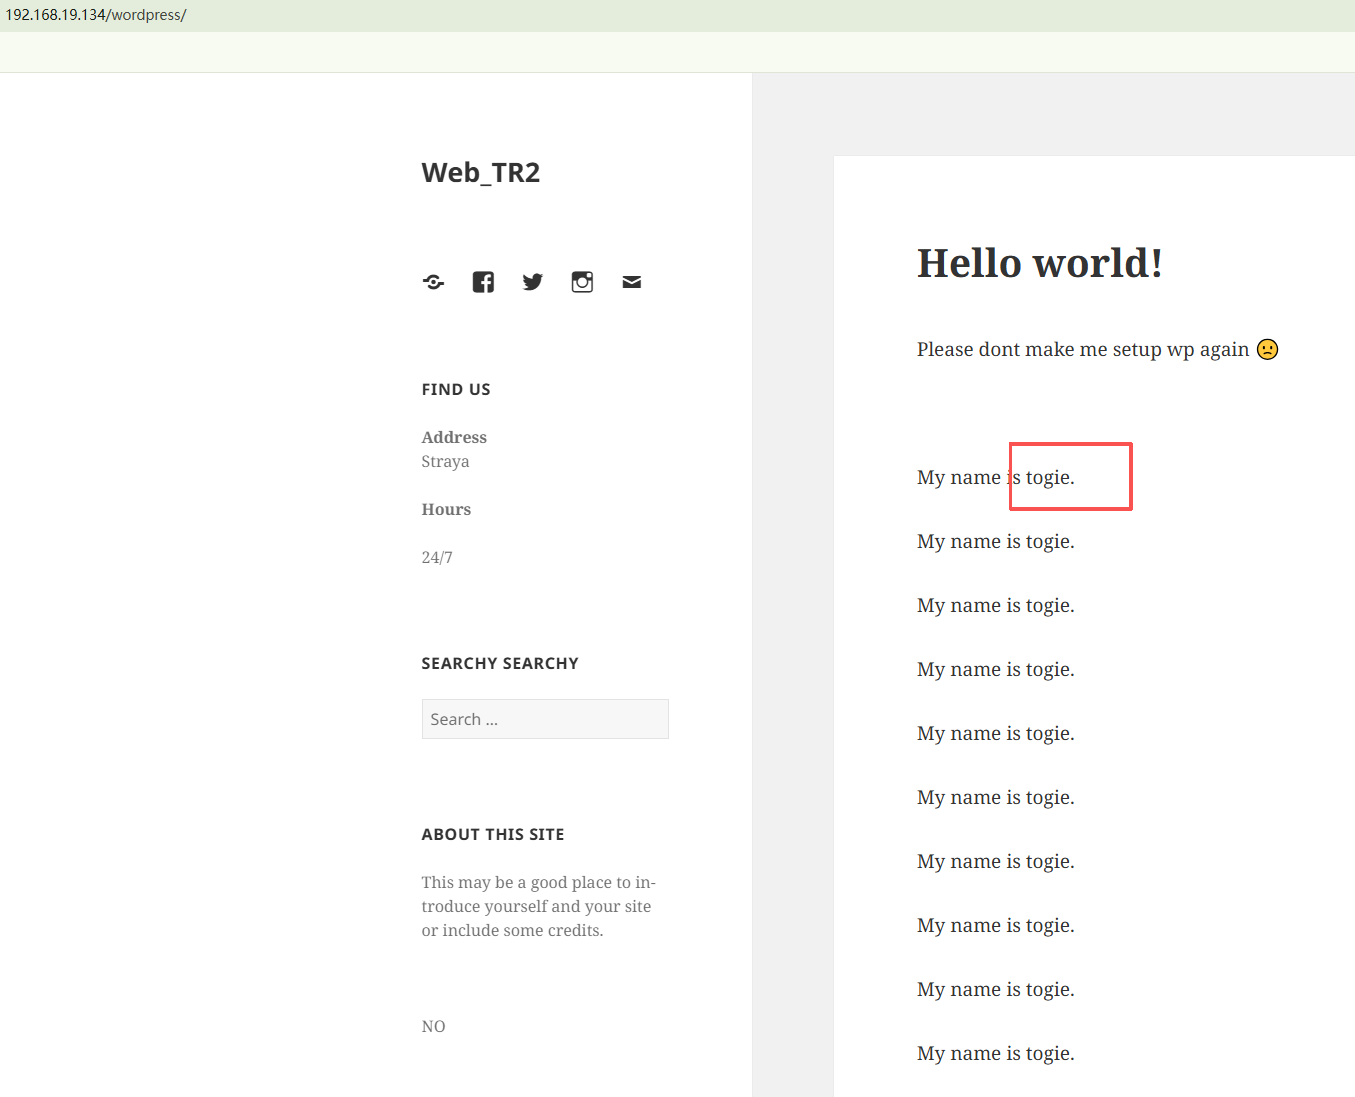Click the Address label in sidebar
The width and height of the screenshot is (1355, 1097).
click(x=454, y=437)
